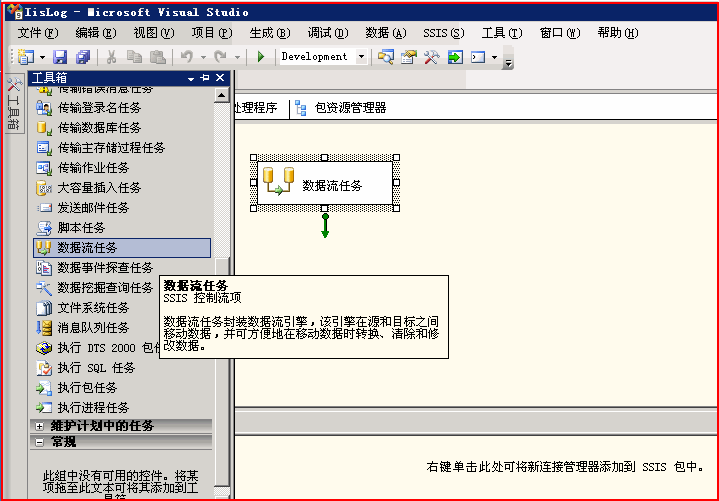719x501 pixels.
Task: Select 传输登录名任务 in toolbox
Action: pos(122,108)
